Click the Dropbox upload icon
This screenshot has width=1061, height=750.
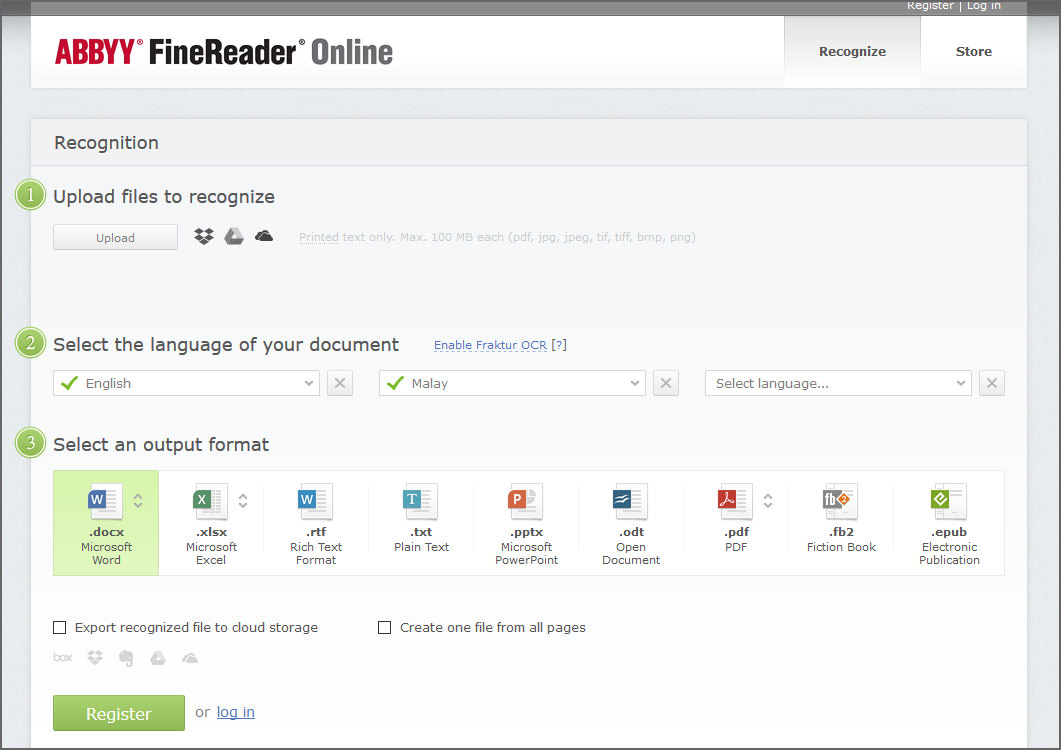pos(204,236)
